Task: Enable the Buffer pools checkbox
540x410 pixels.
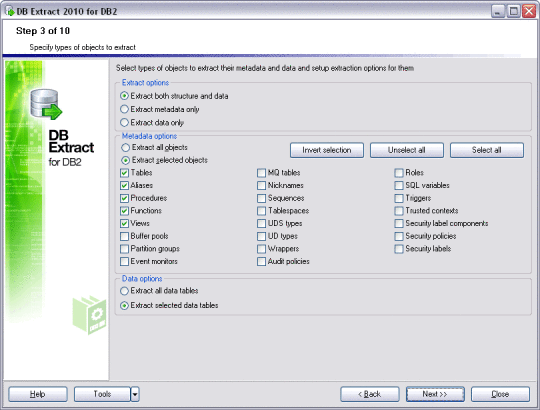Action: 124,236
